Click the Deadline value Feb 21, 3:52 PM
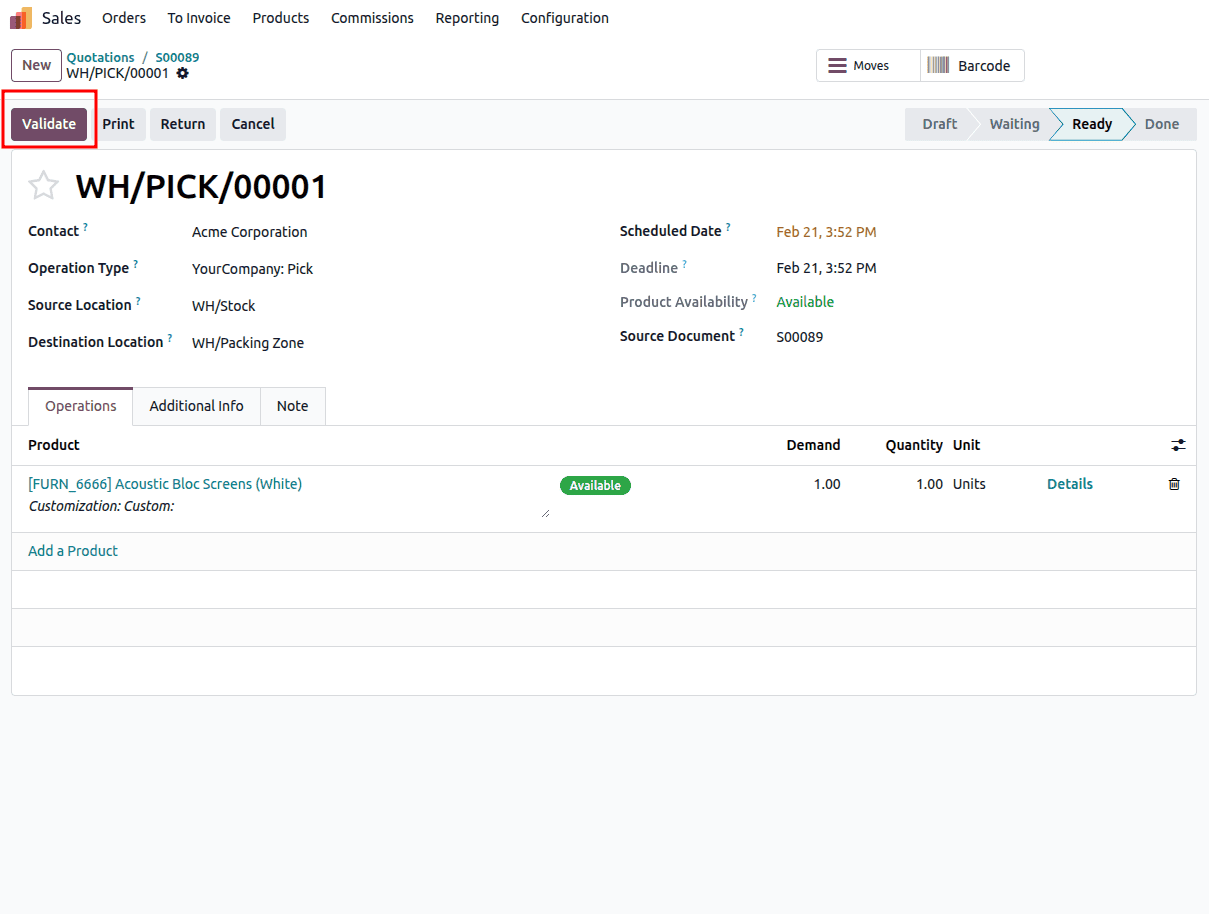The image size is (1209, 914). 826,268
